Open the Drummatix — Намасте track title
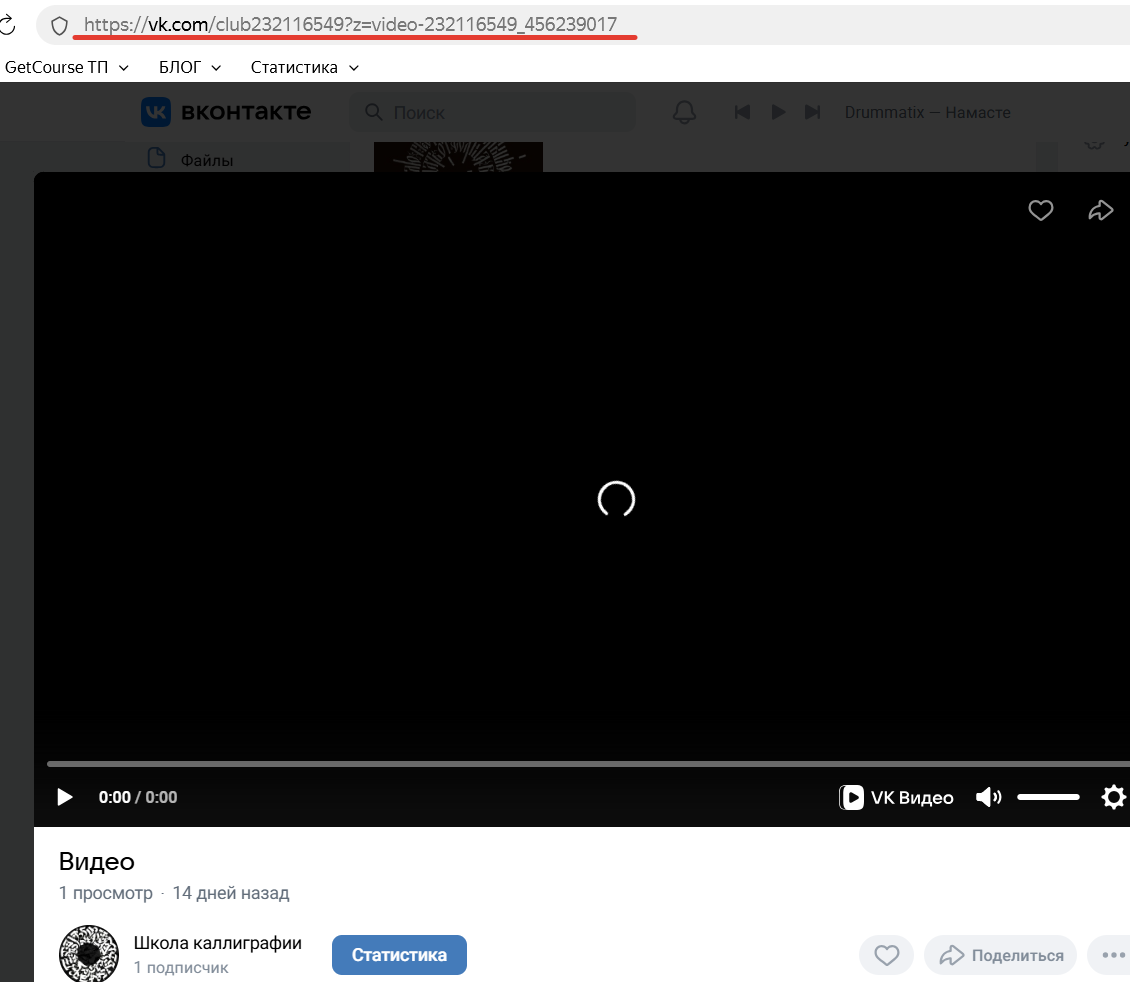Screen dimensions: 1130x982 click(928, 112)
